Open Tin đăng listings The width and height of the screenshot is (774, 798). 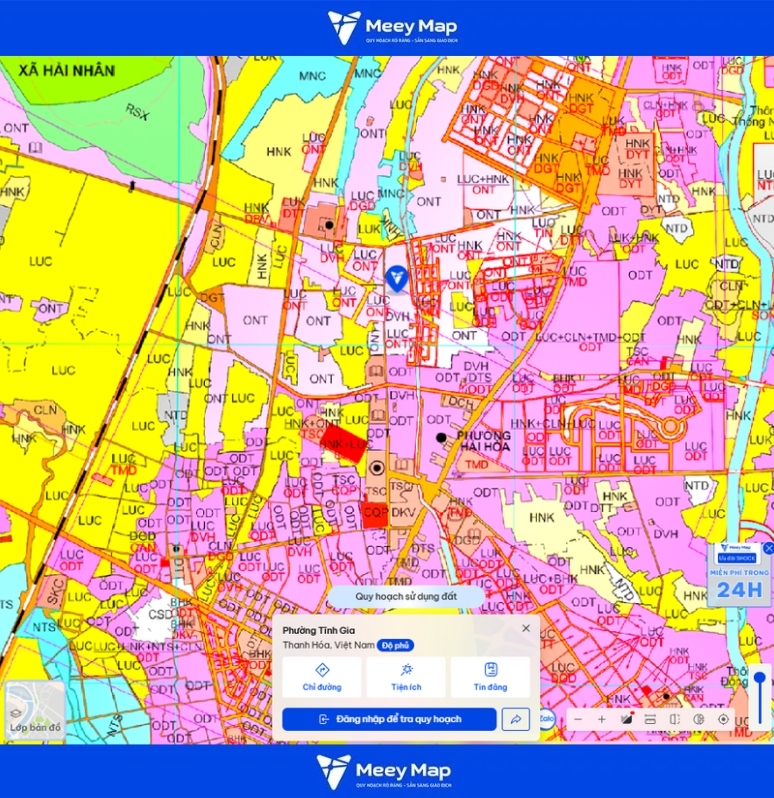tap(490, 677)
